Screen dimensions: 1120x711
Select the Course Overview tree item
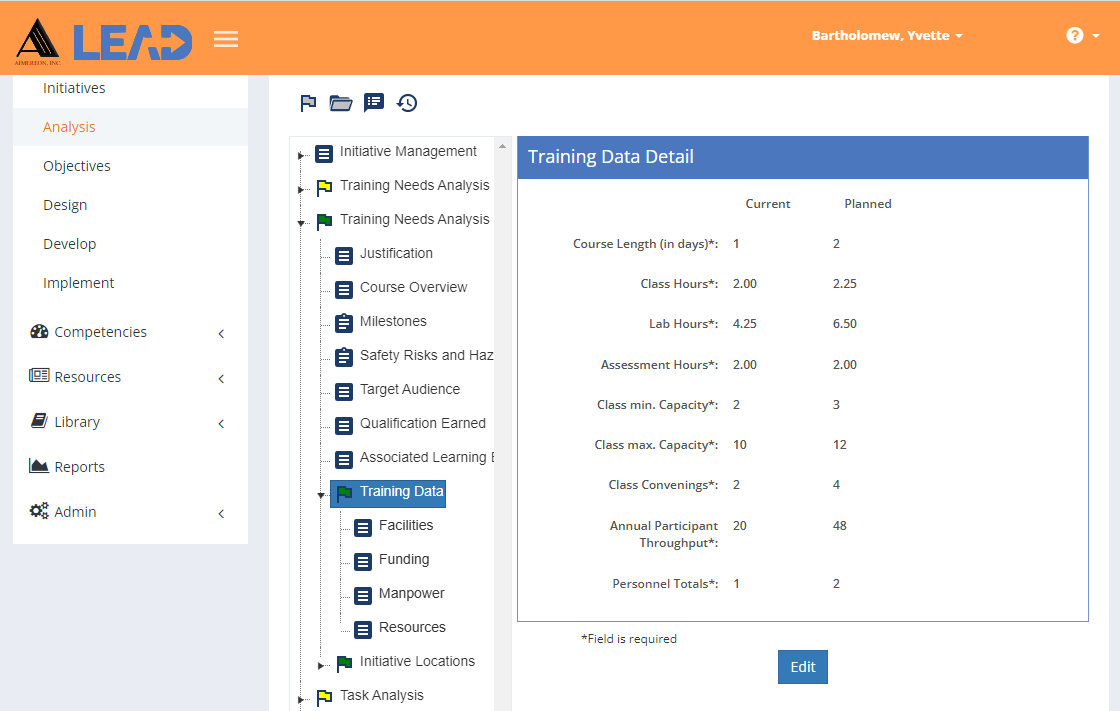click(414, 287)
